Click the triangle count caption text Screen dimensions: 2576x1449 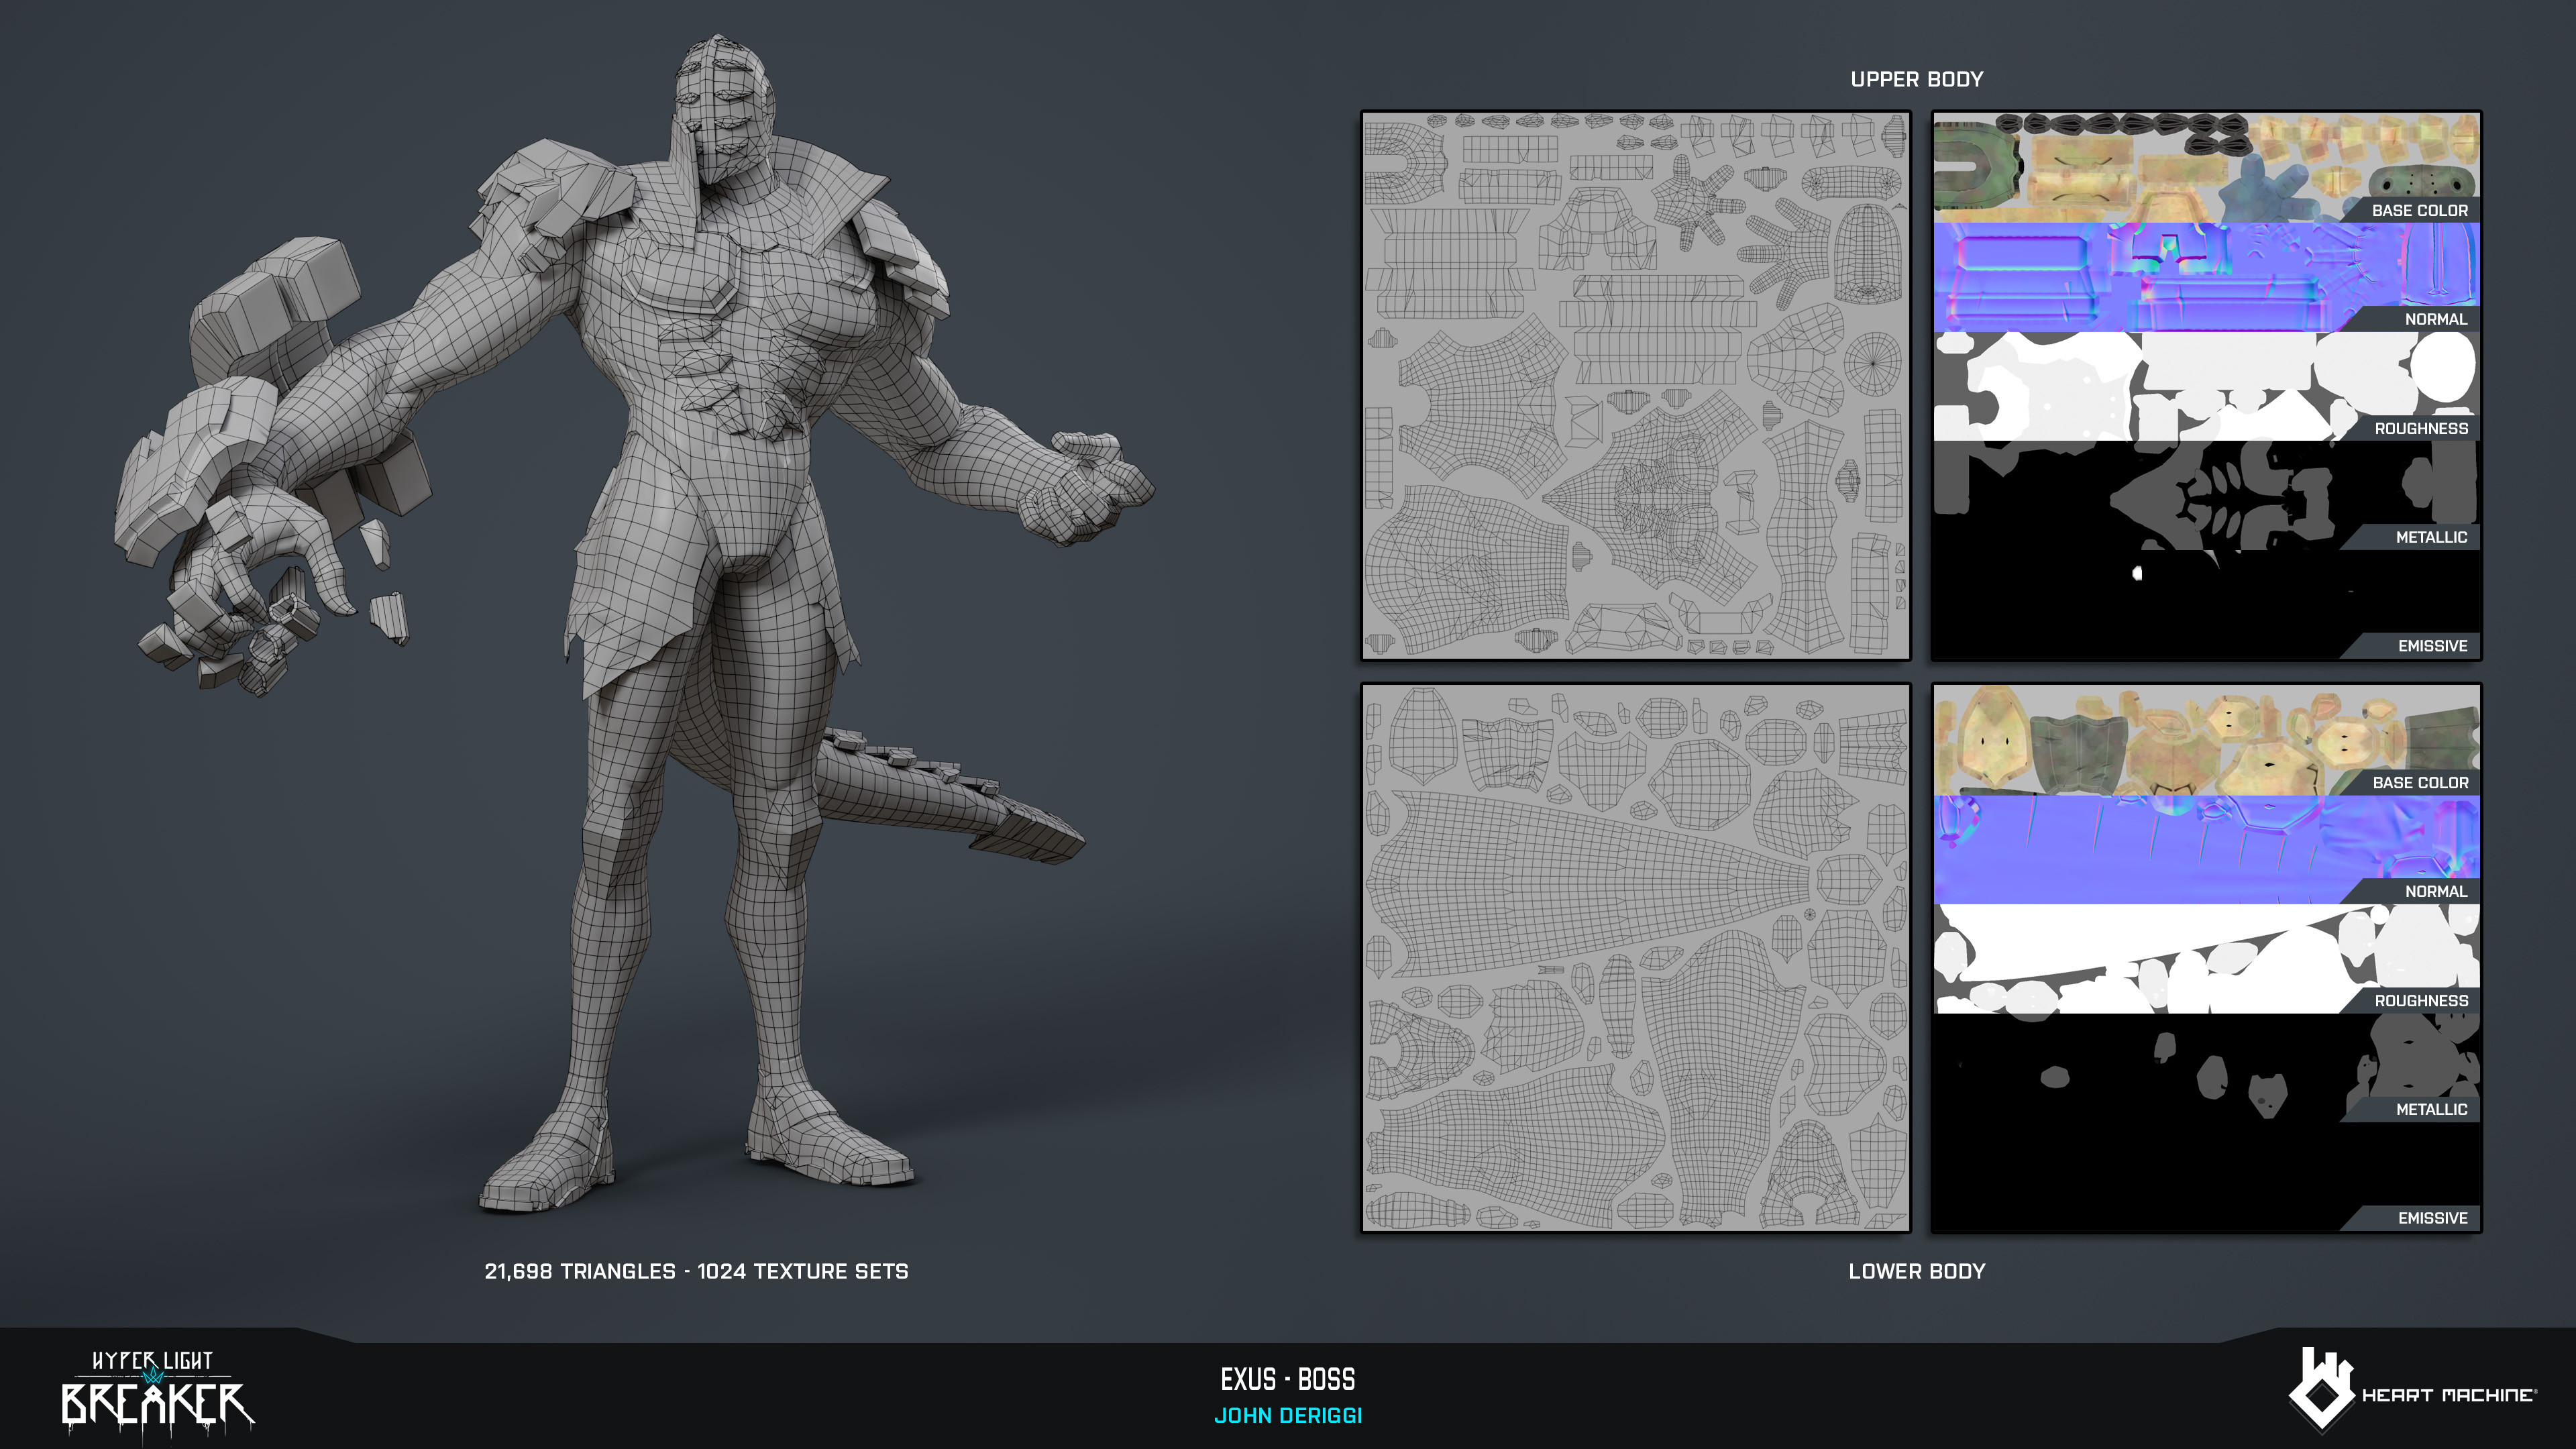(x=696, y=1271)
